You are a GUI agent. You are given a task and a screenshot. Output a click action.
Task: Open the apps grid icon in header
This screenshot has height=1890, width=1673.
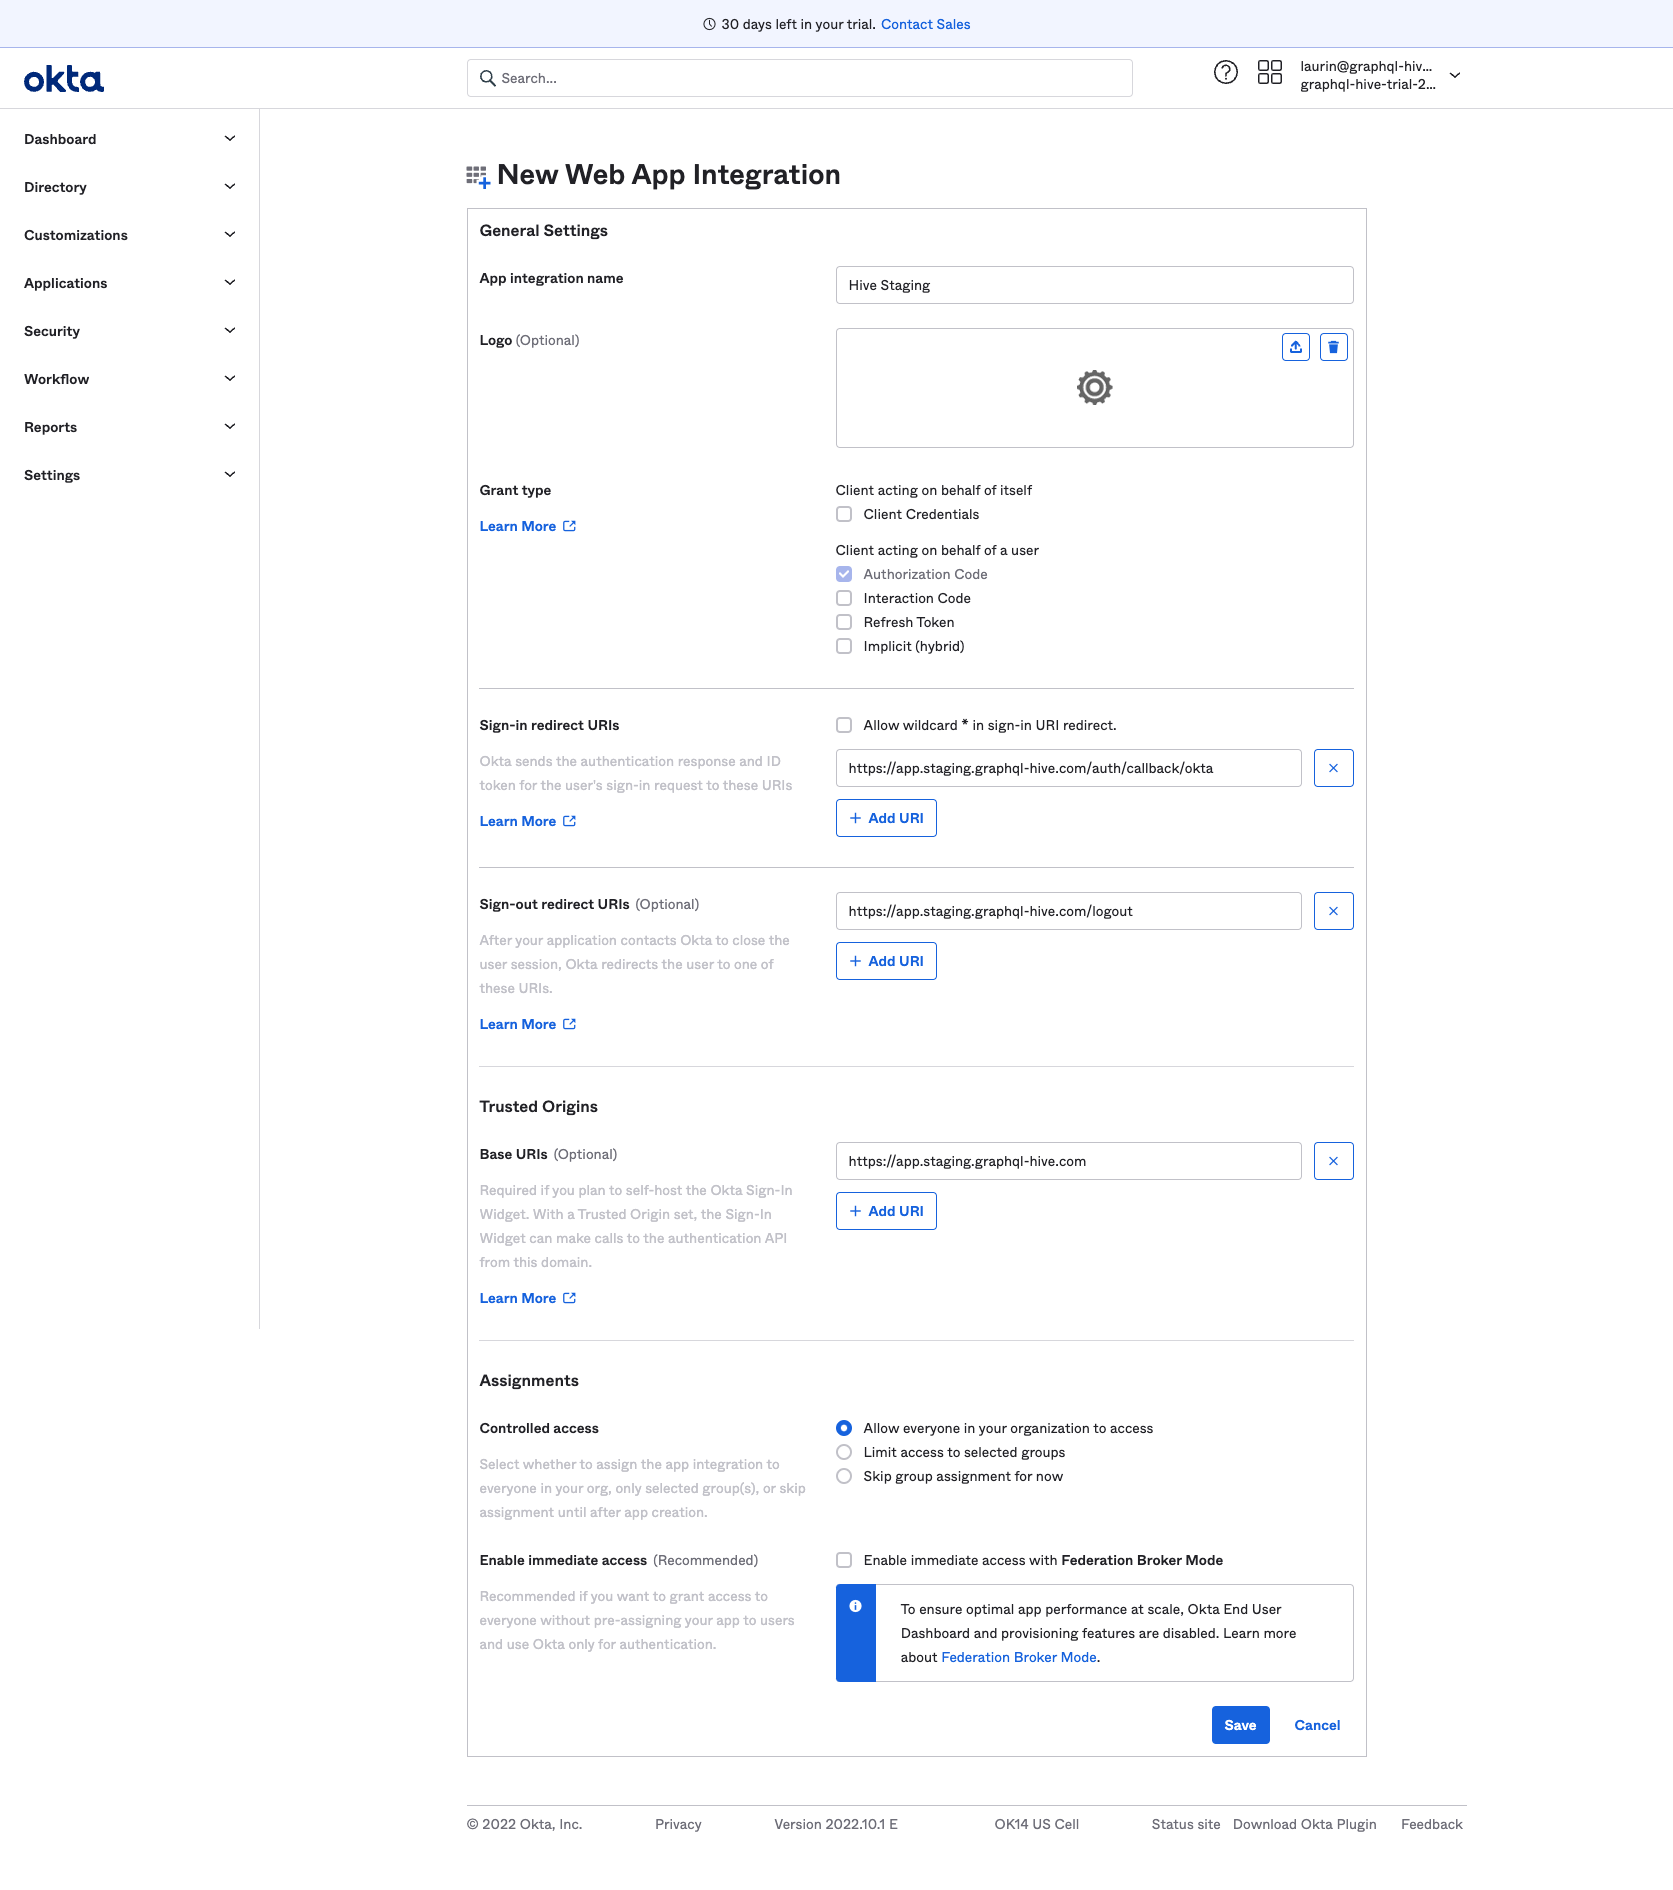coord(1270,72)
